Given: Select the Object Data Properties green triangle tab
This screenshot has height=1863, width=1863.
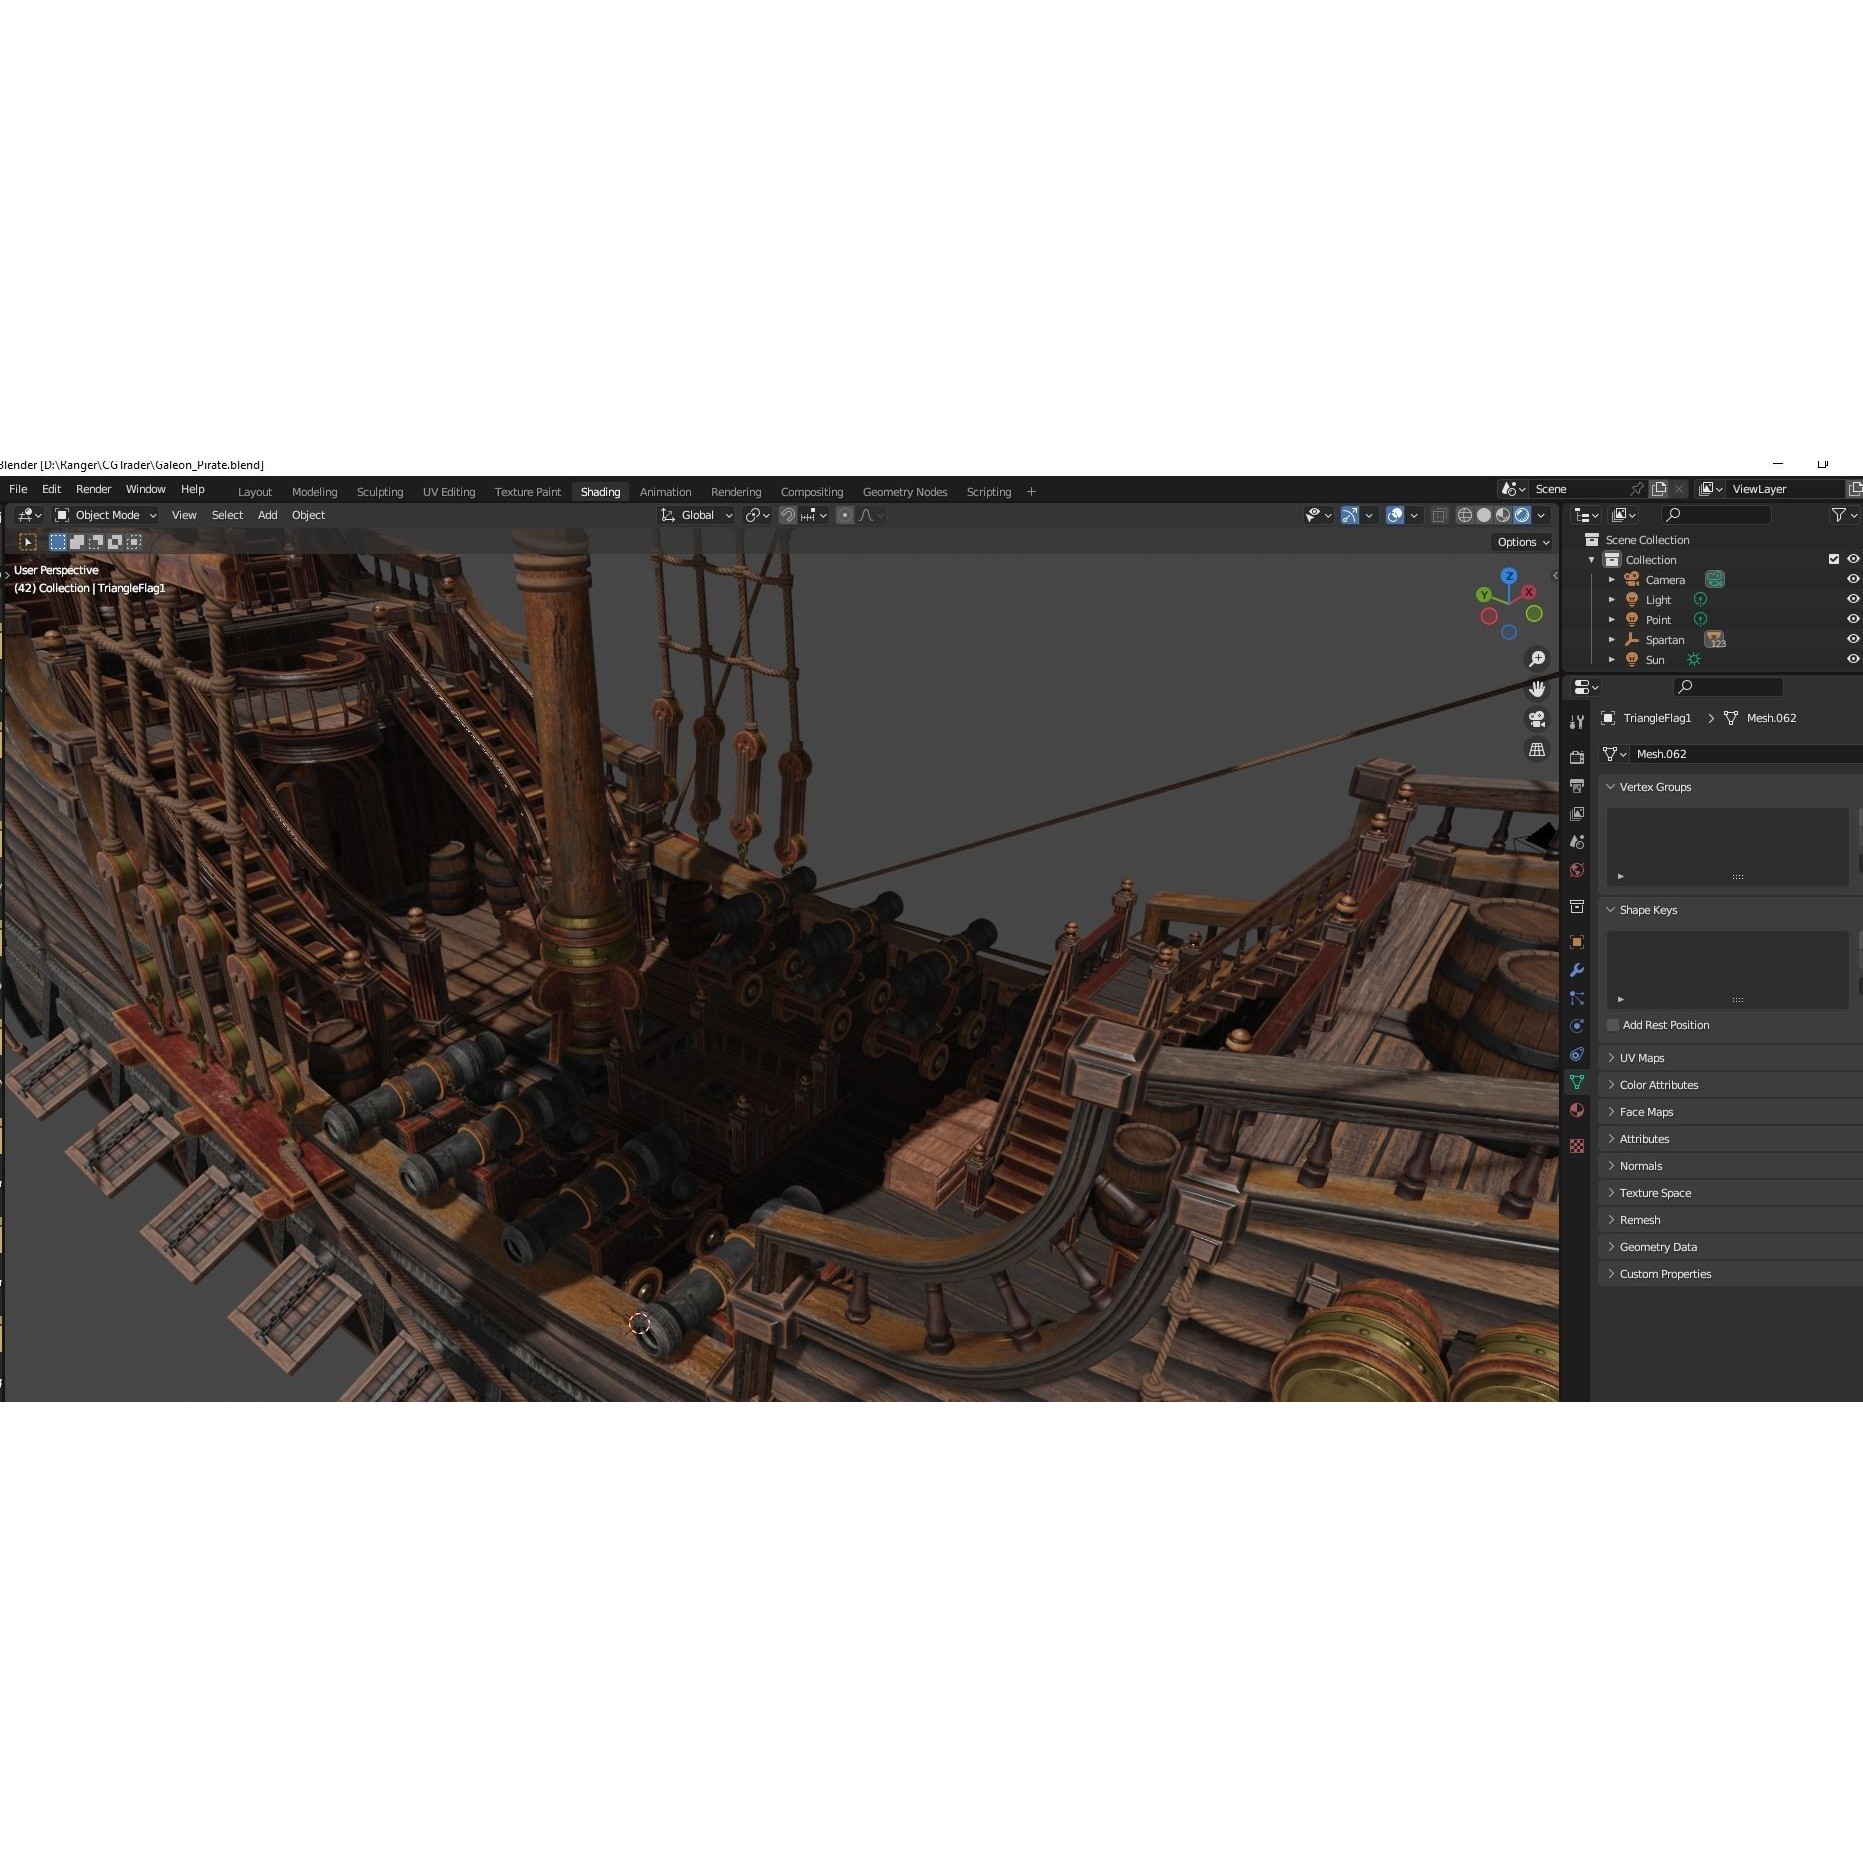Looking at the screenshot, I should pyautogui.click(x=1577, y=1081).
